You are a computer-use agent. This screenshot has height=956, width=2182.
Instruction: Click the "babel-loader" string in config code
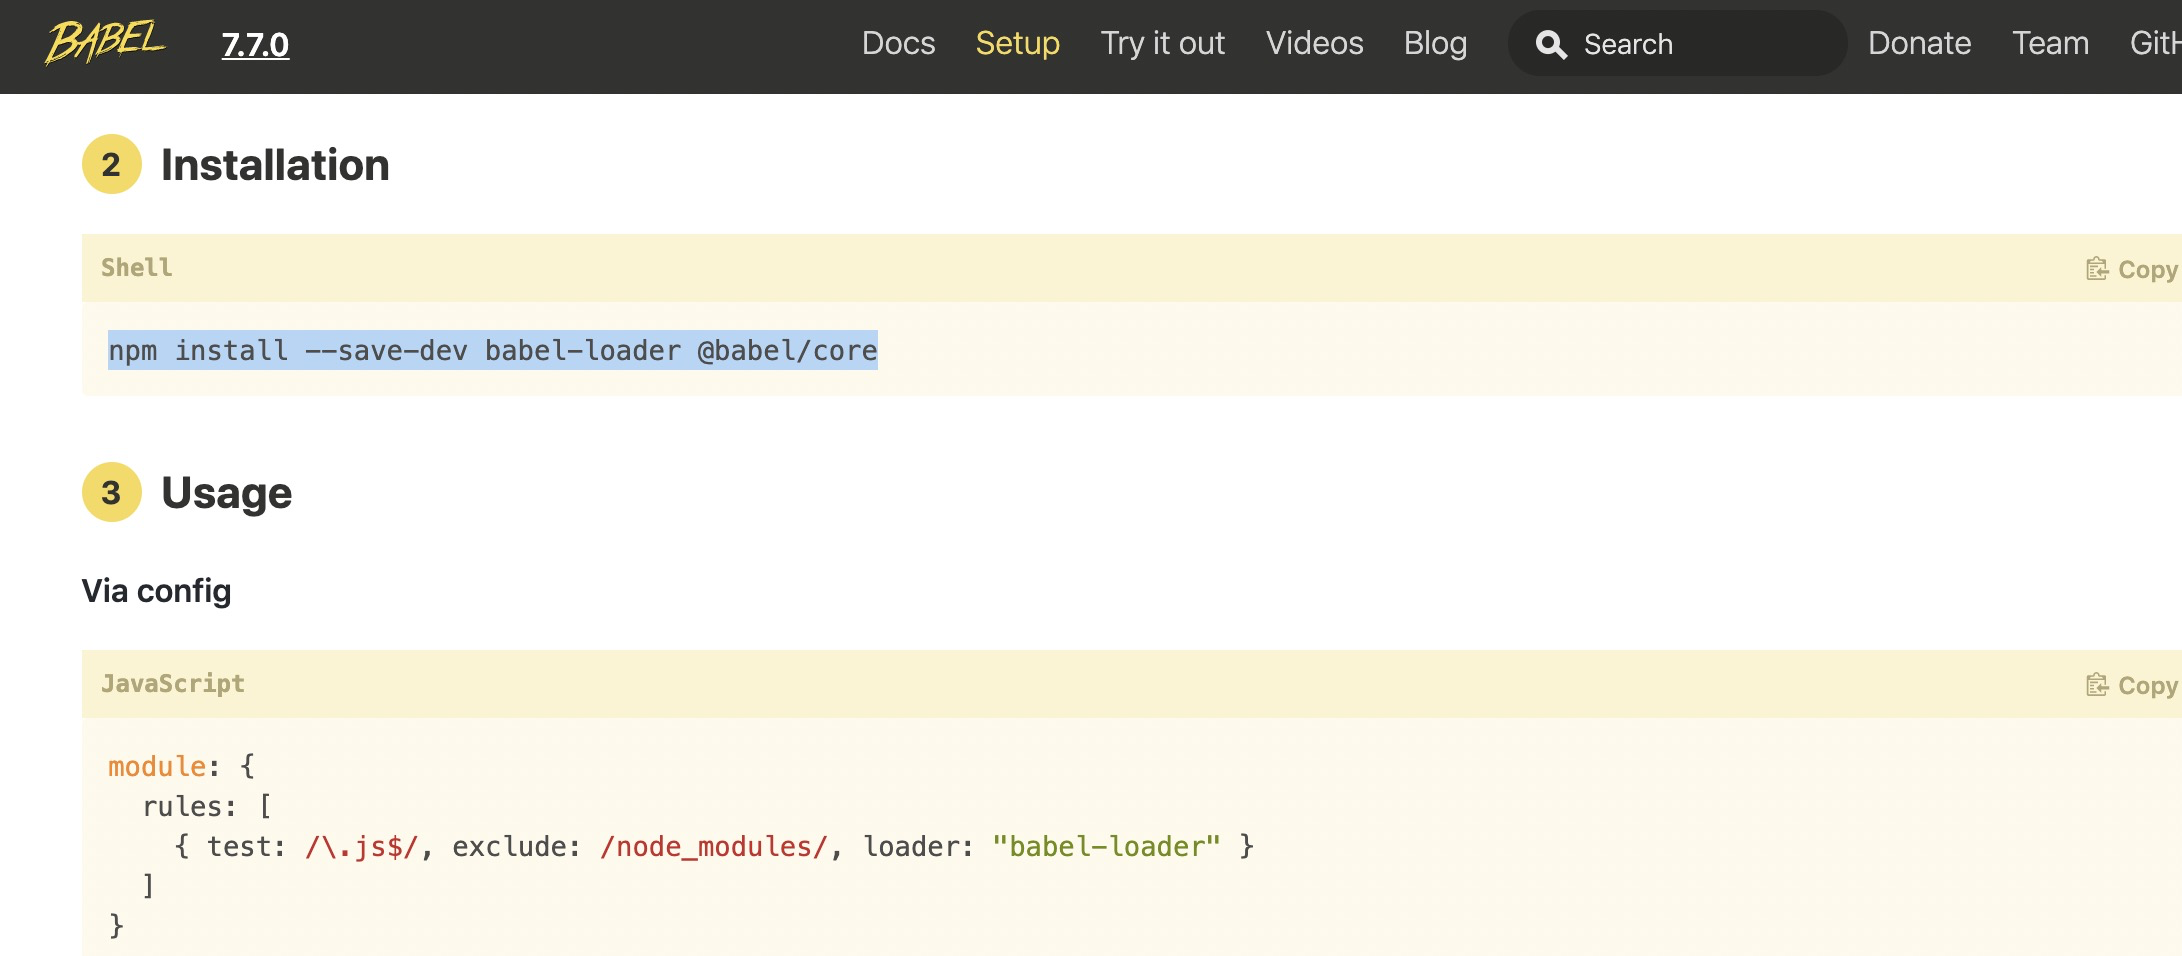click(1106, 847)
